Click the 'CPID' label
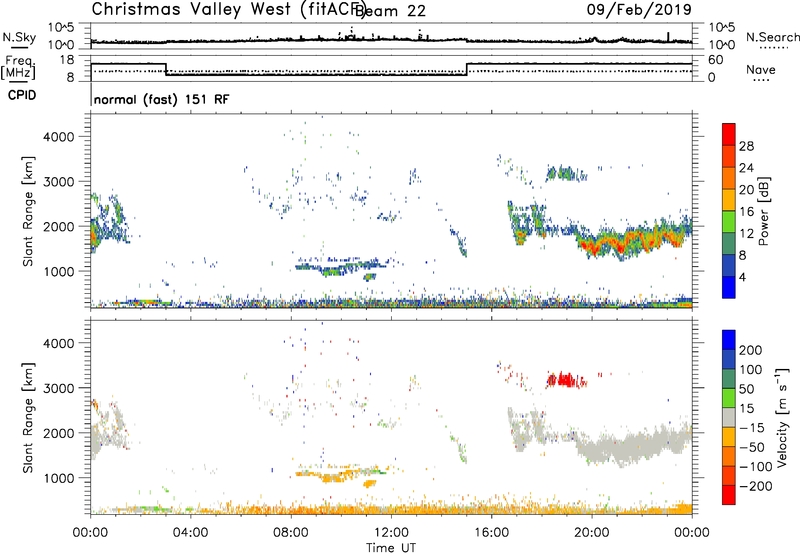The image size is (800, 554). (22, 95)
